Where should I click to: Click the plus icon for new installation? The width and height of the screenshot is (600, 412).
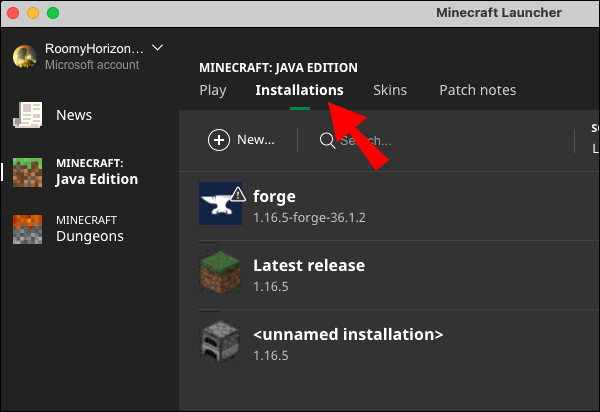pos(218,140)
